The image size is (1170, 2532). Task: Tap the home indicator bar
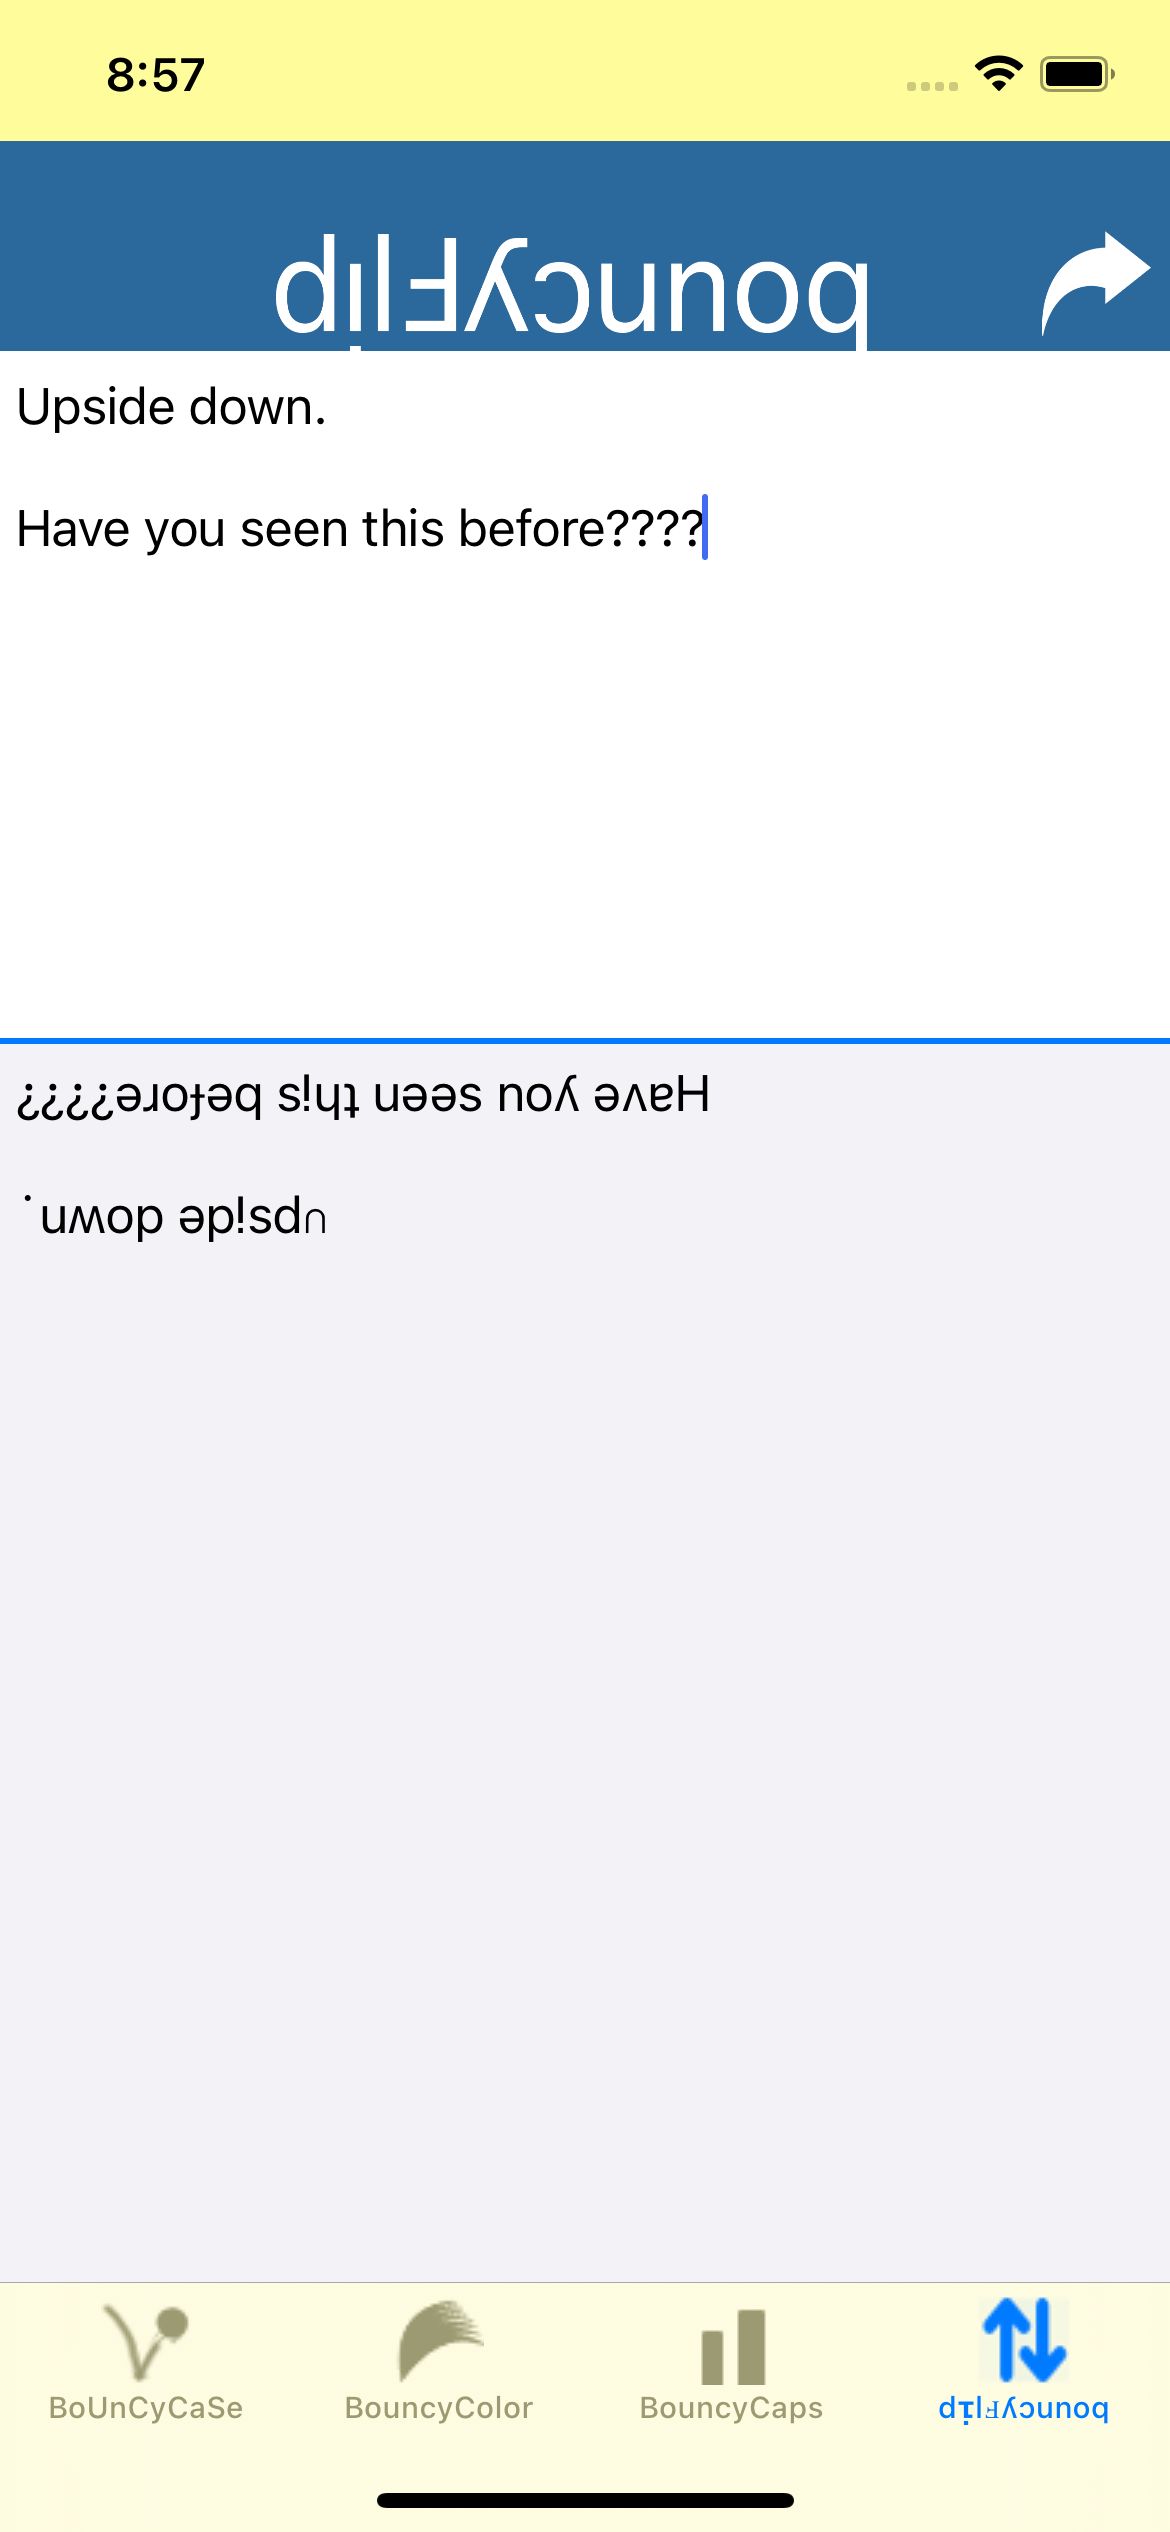(585, 2500)
